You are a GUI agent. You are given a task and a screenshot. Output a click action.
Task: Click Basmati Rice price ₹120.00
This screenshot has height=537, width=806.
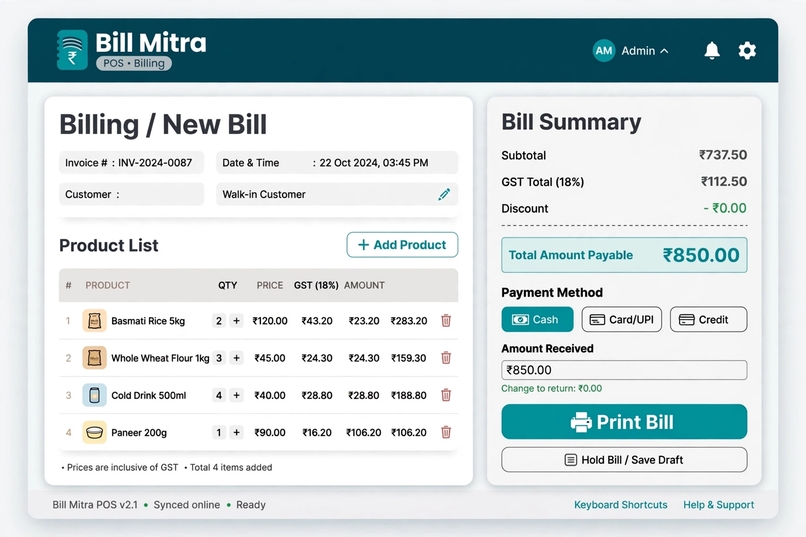click(x=270, y=321)
